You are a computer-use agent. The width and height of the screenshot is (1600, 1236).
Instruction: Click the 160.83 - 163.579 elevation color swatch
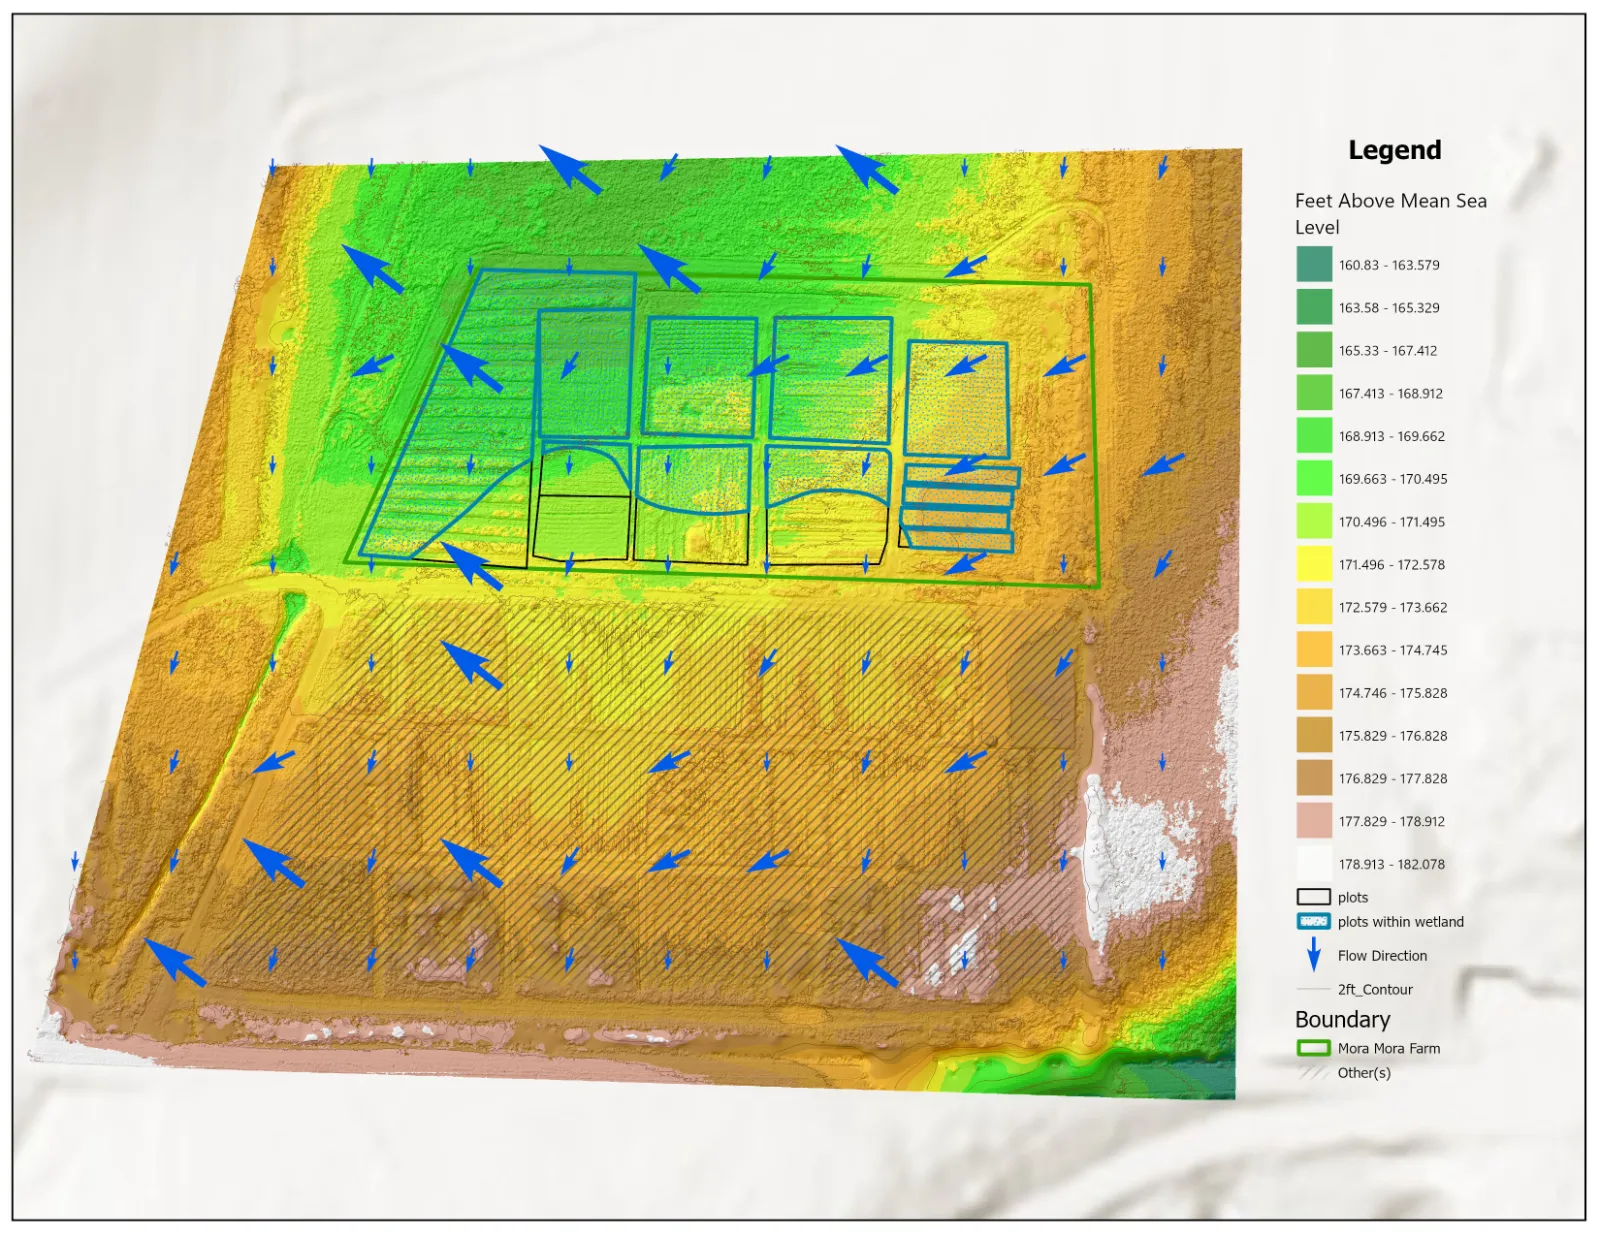1314,264
